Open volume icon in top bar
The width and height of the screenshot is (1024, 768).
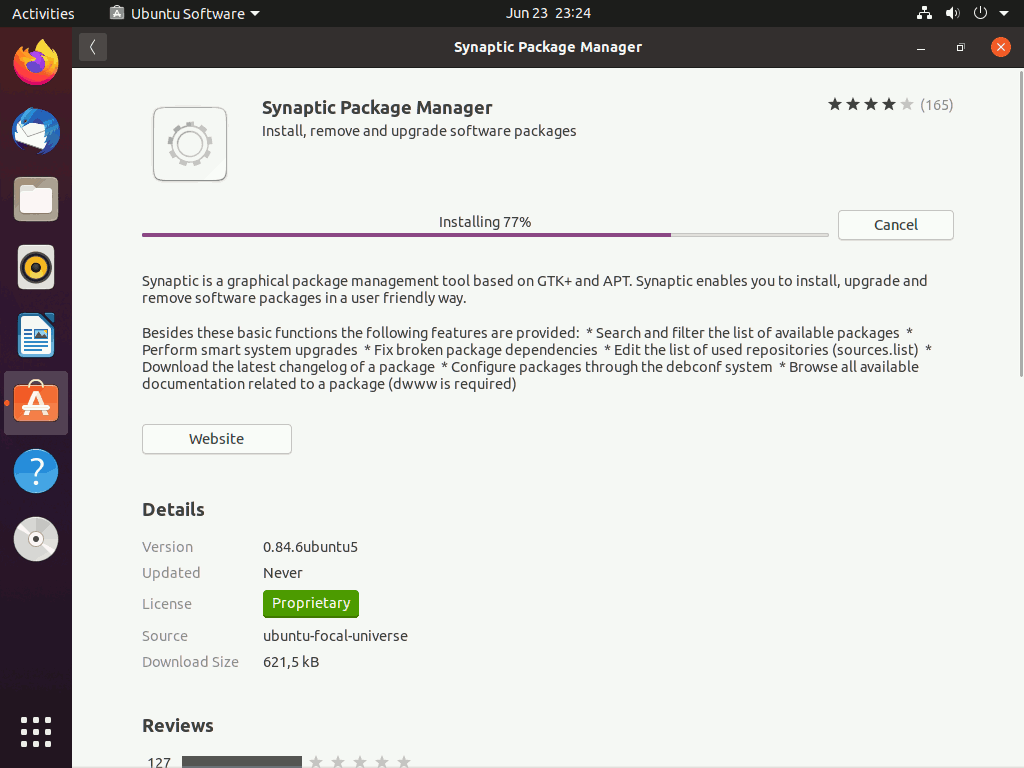point(953,13)
